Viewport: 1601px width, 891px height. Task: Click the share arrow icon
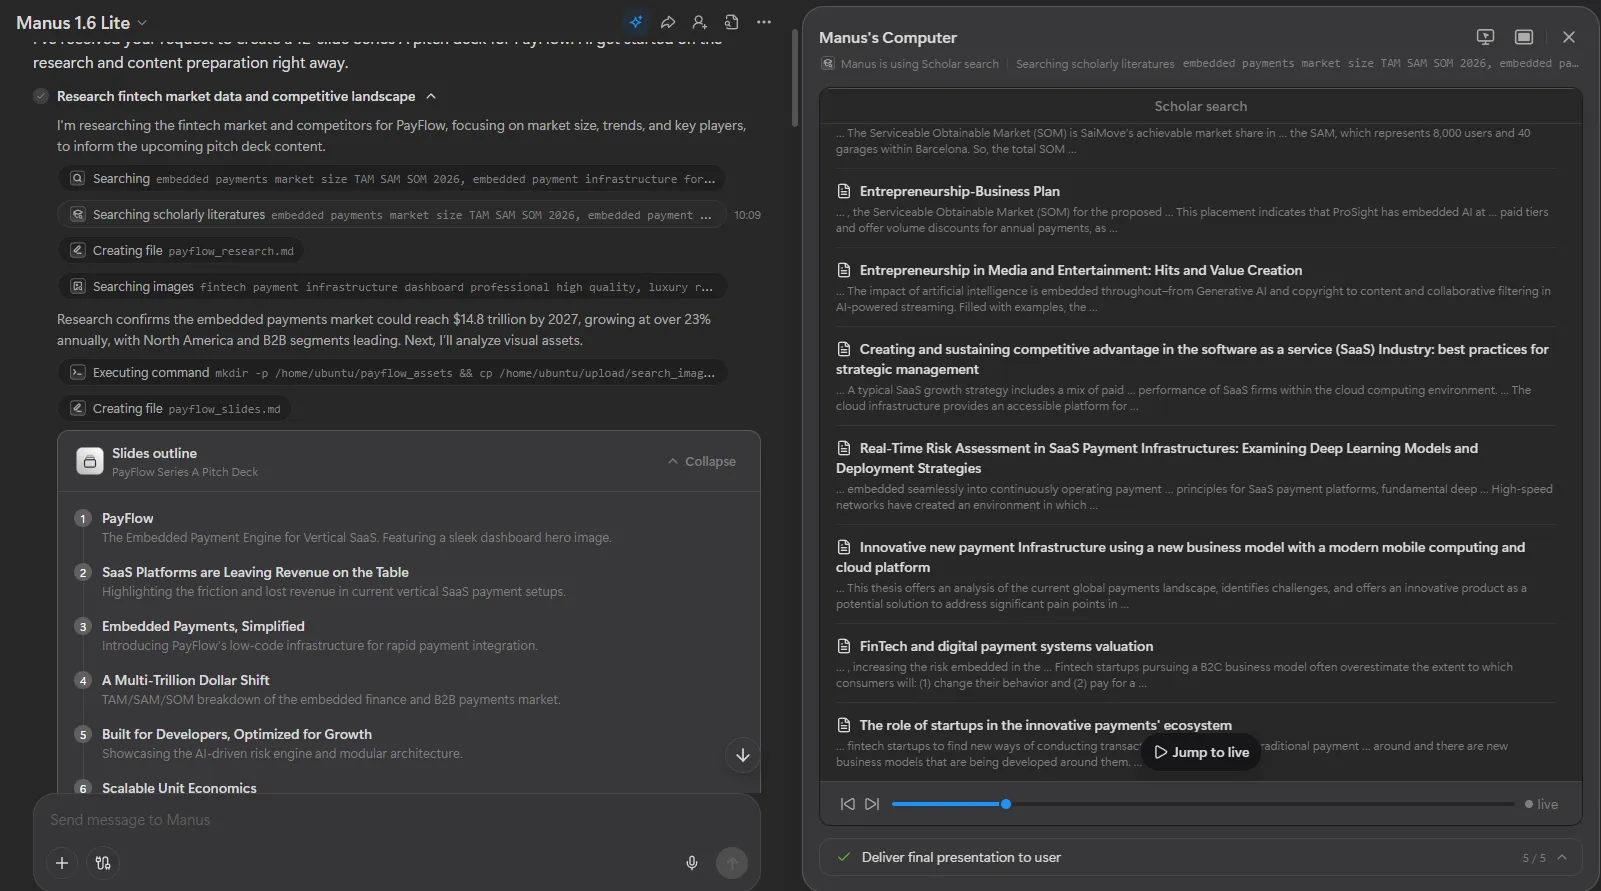668,22
